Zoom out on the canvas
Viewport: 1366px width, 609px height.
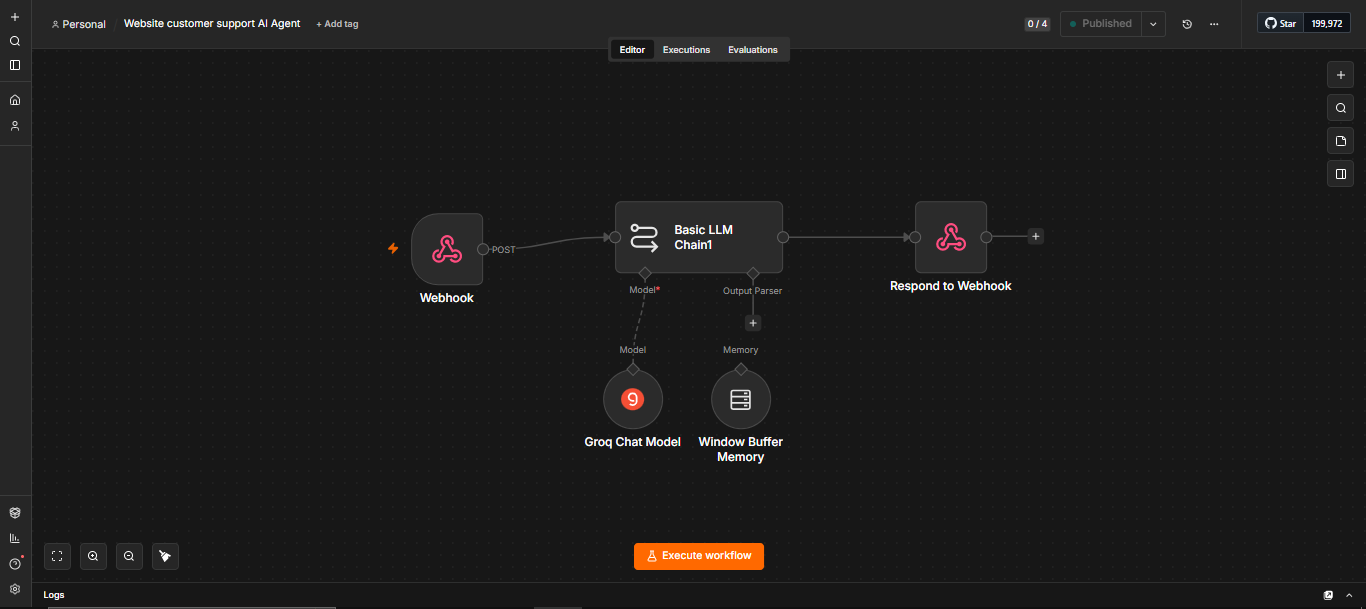point(129,556)
